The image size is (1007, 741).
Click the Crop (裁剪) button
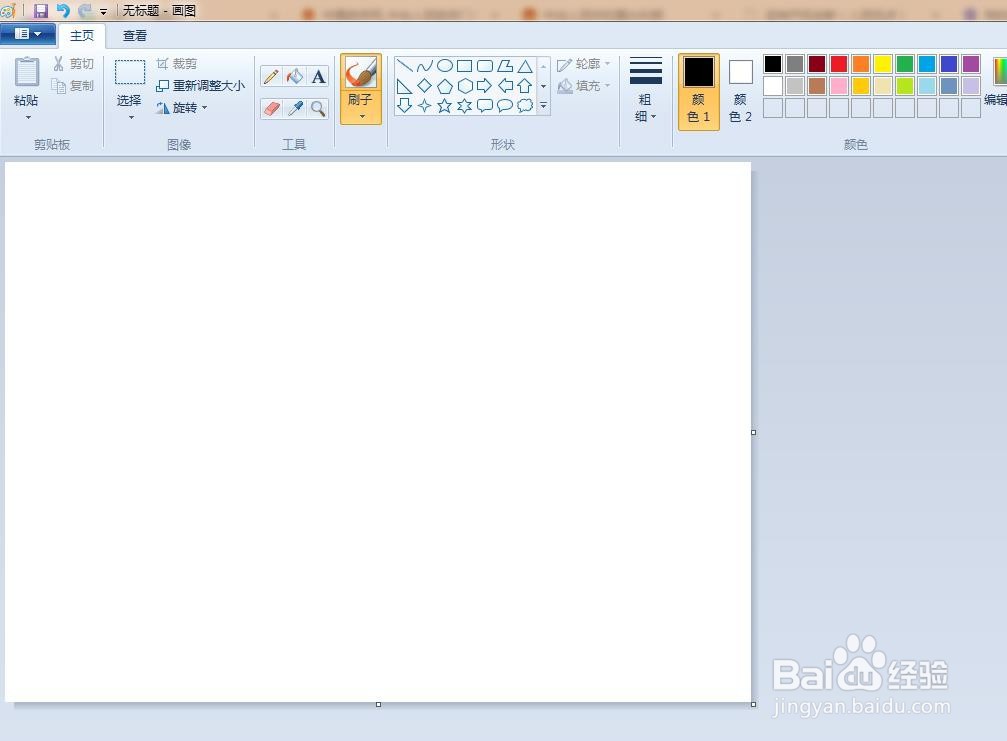(x=177, y=64)
